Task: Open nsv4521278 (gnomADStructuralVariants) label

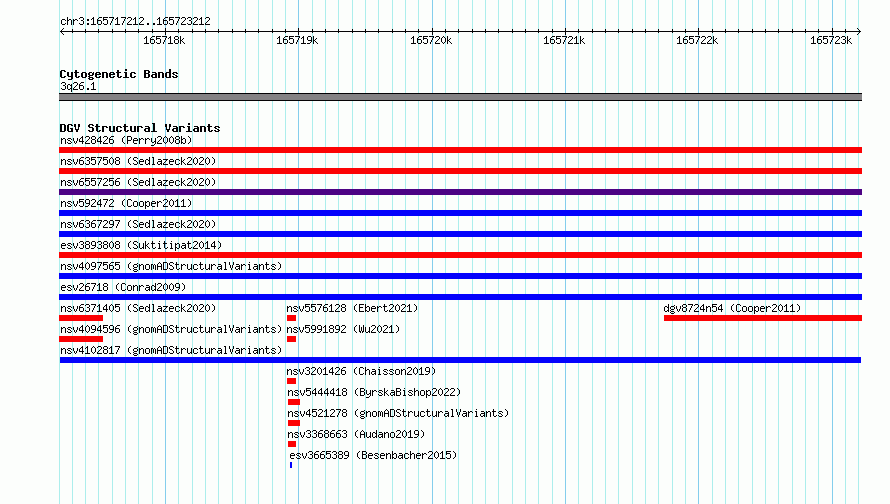Action: click(x=398, y=413)
